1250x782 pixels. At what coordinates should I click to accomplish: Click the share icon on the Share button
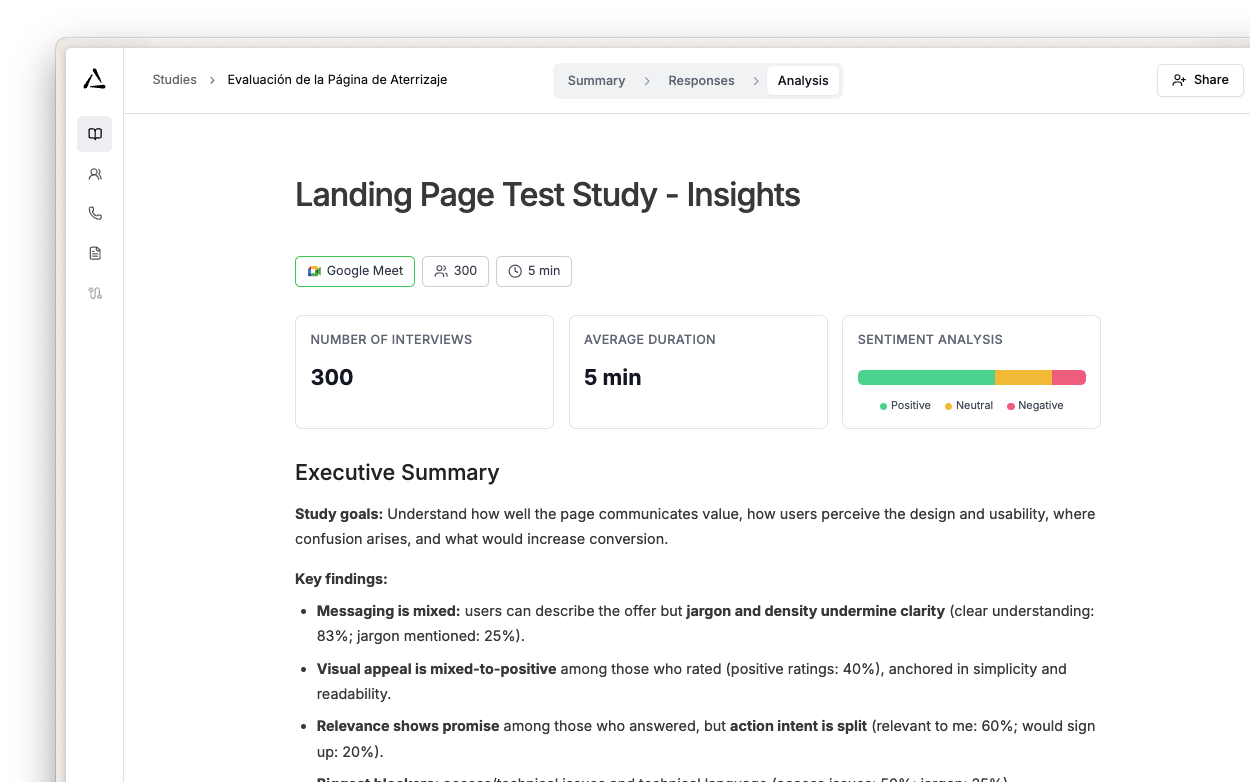(1180, 80)
